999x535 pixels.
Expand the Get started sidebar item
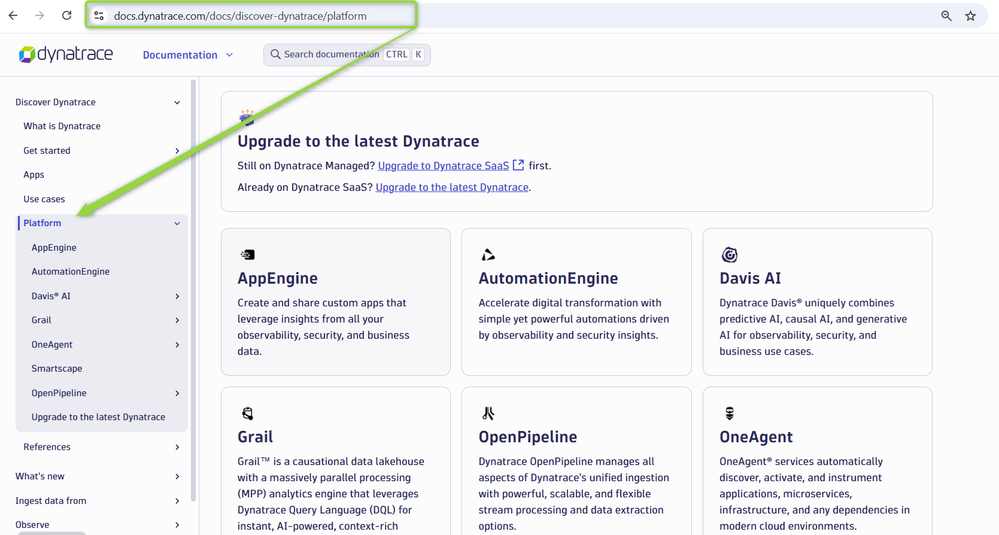tap(177, 151)
